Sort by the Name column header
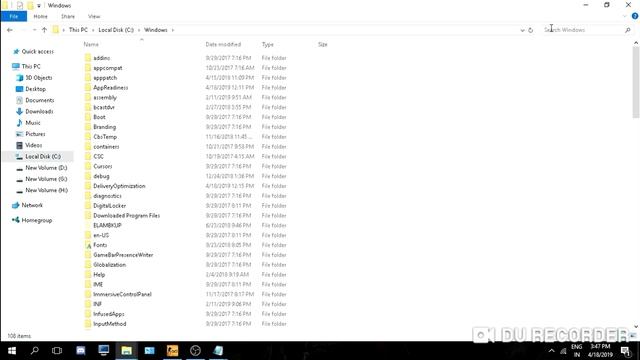Viewport: 640px width, 360px height. point(91,44)
